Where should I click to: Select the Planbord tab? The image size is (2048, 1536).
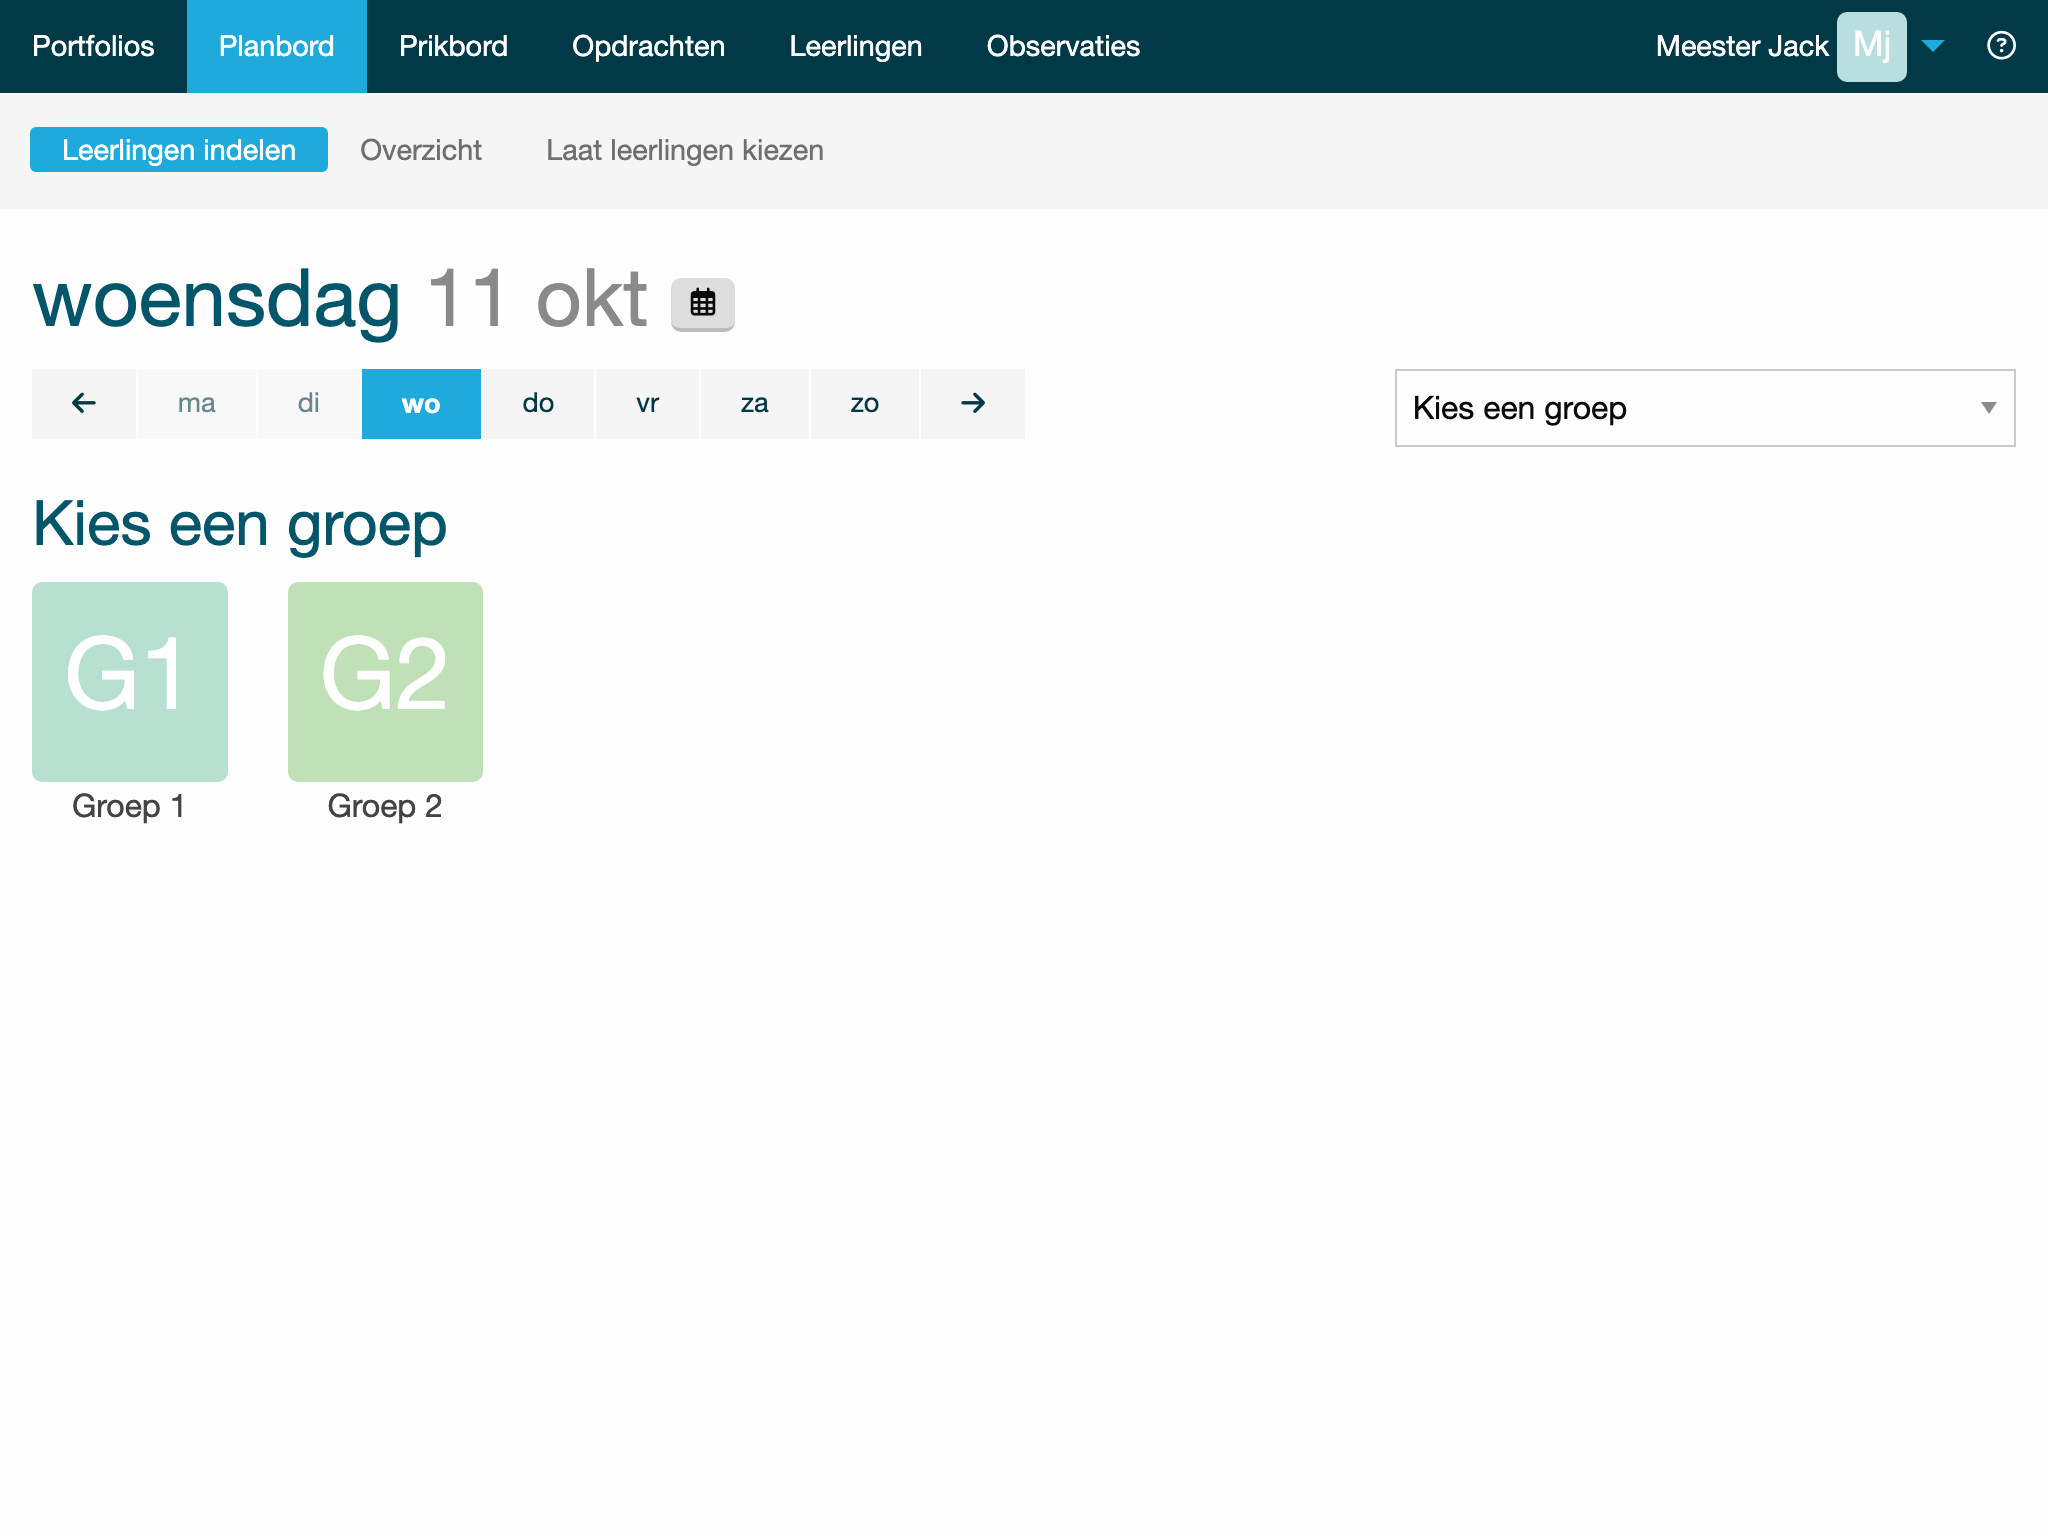(276, 46)
